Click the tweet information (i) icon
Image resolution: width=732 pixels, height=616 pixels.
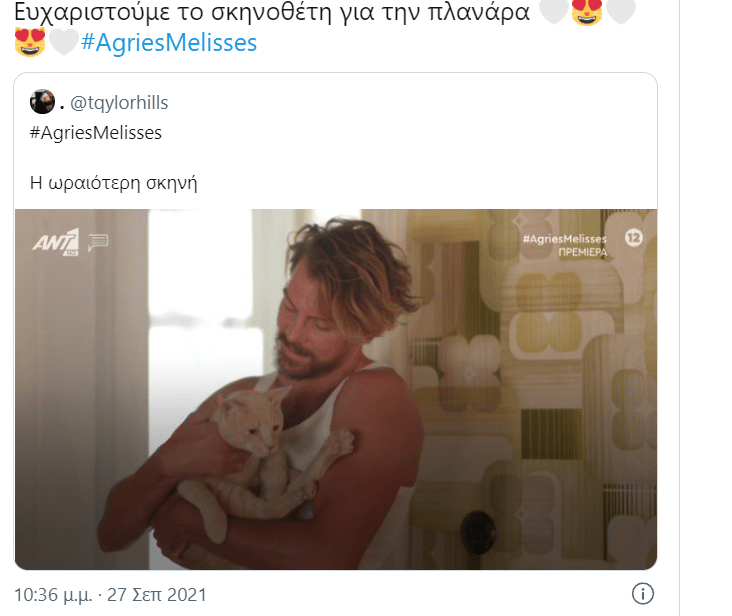coord(642,594)
